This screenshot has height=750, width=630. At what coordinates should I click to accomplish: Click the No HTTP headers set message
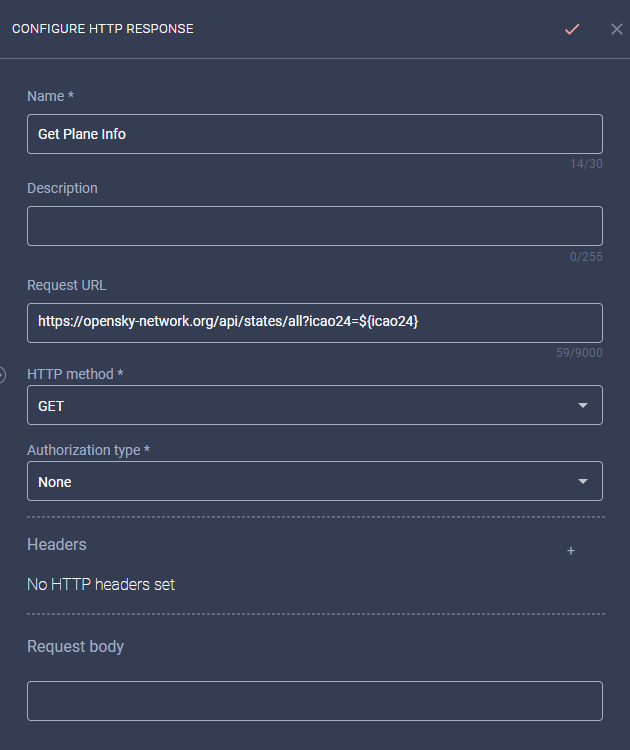[101, 585]
